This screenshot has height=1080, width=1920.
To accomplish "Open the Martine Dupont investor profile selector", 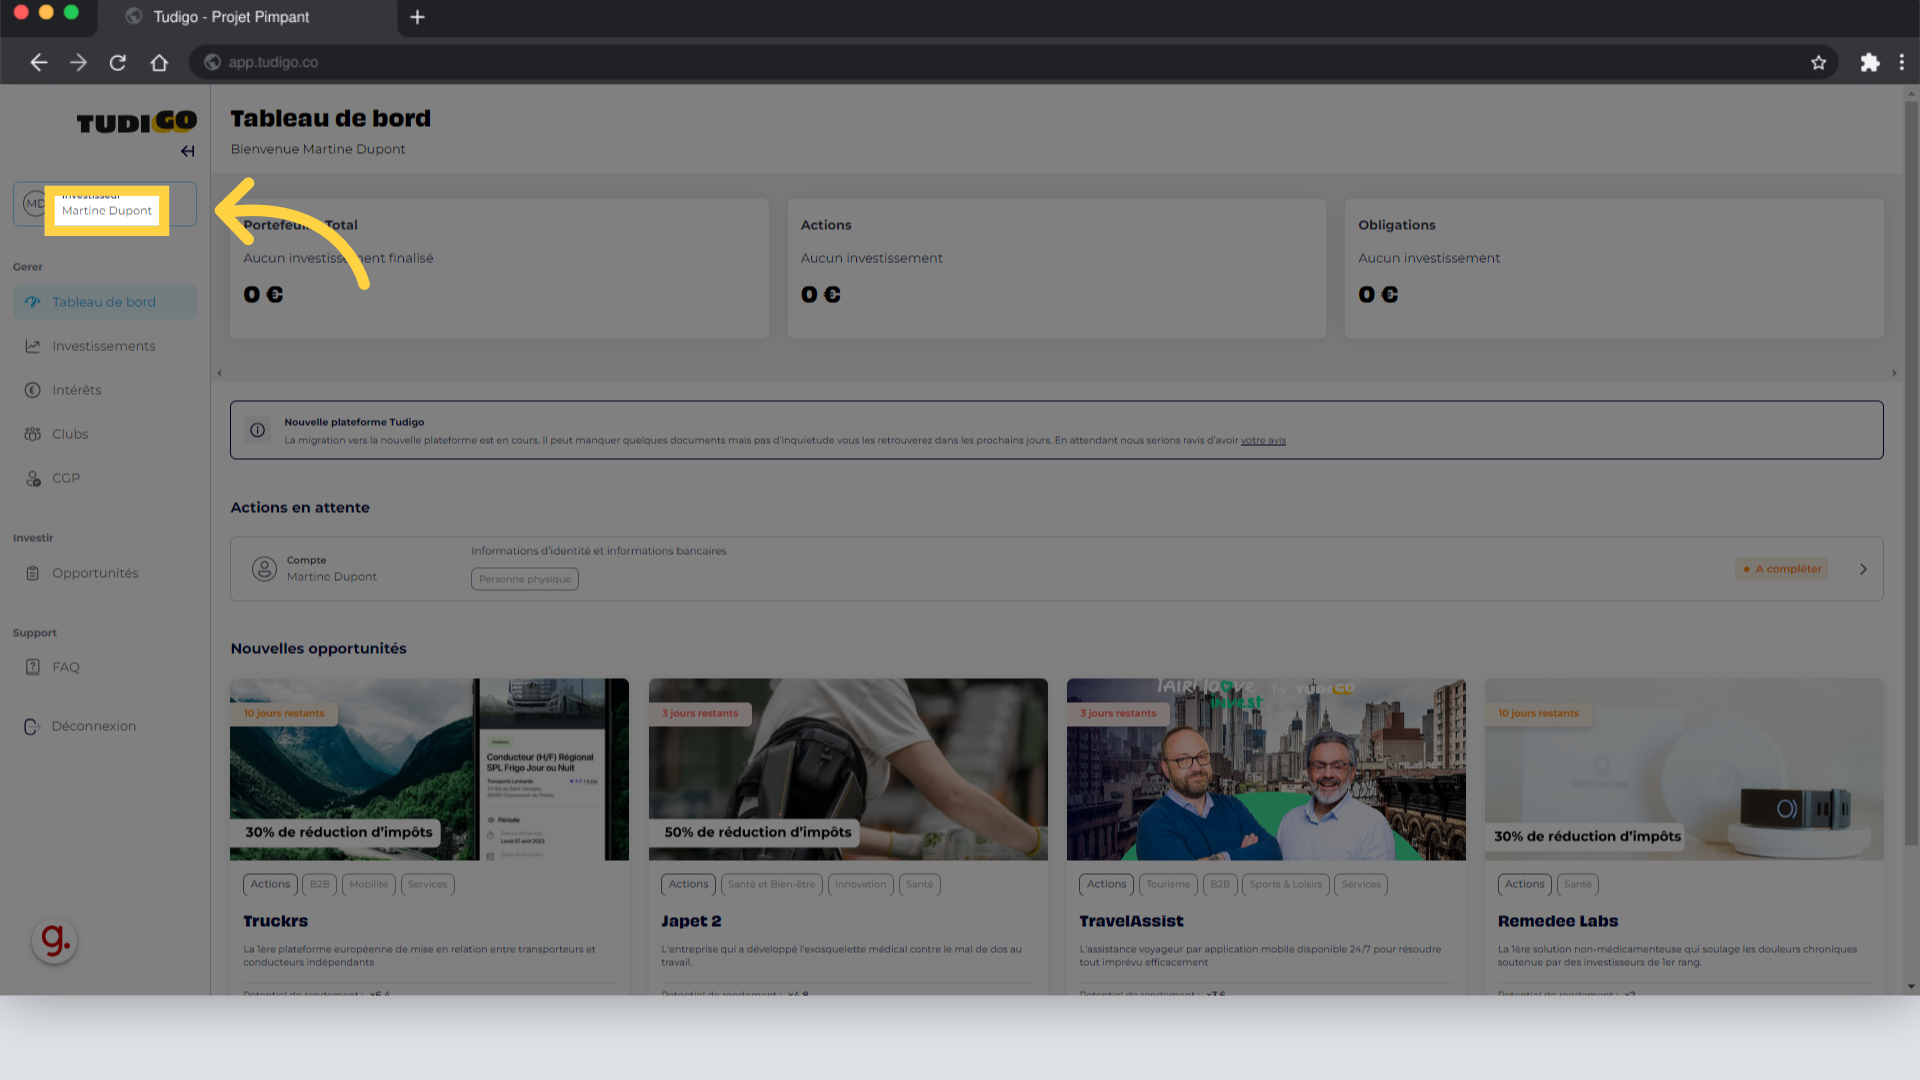I will point(105,204).
